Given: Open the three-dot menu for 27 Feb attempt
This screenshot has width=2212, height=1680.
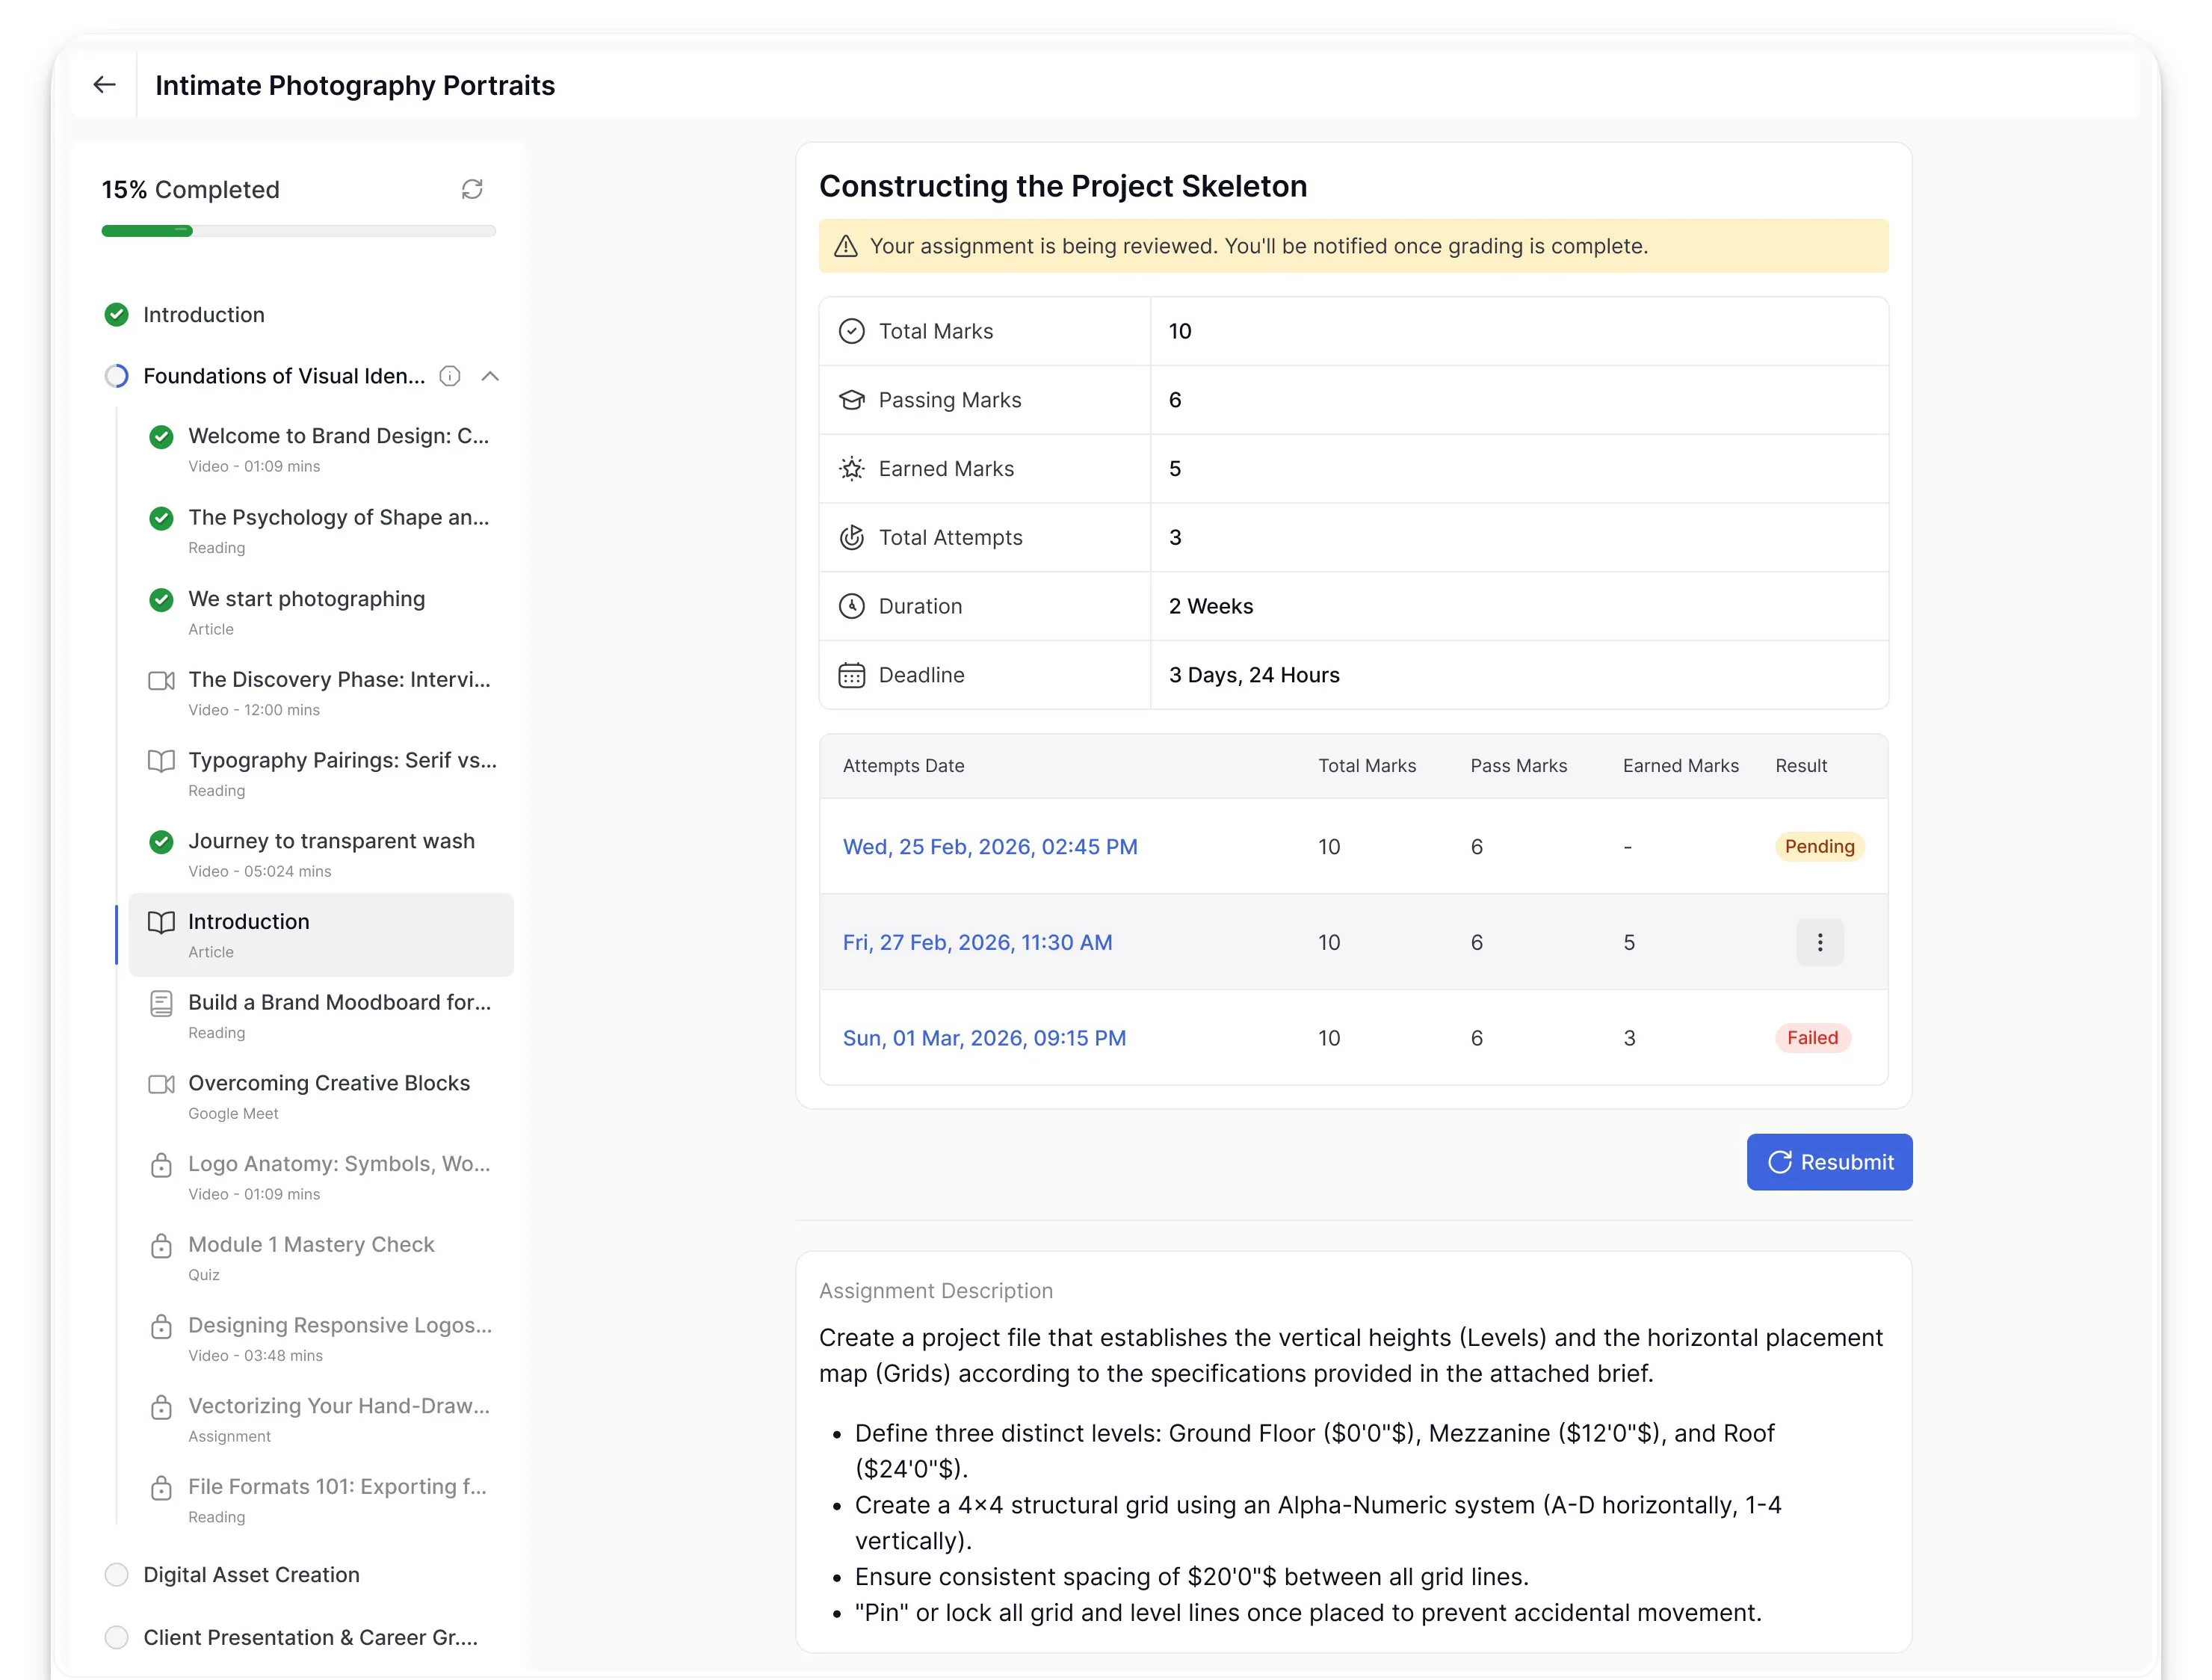Looking at the screenshot, I should coord(1820,942).
